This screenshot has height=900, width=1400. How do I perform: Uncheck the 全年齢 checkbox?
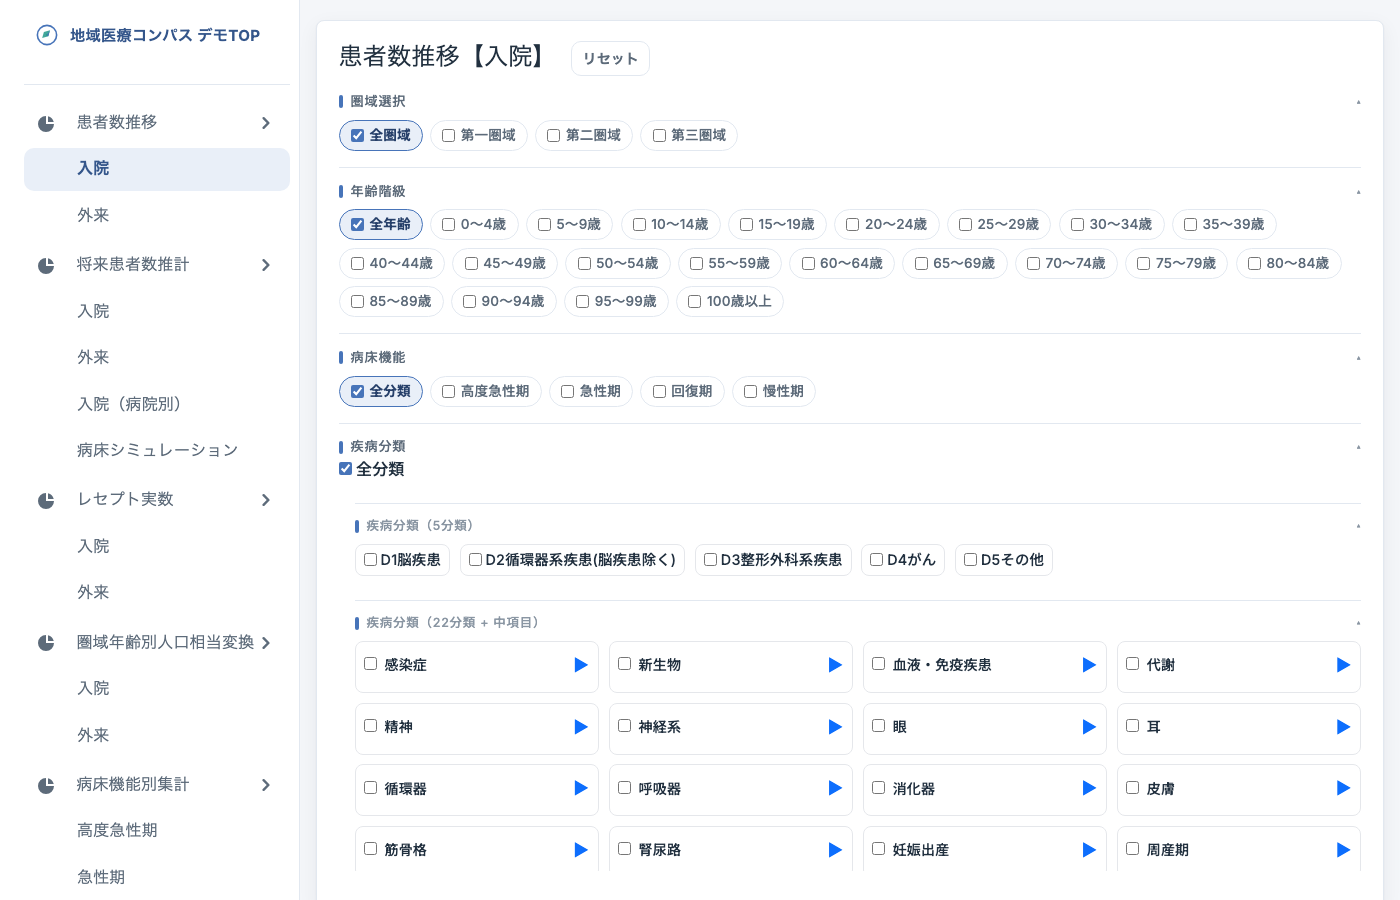tap(357, 225)
